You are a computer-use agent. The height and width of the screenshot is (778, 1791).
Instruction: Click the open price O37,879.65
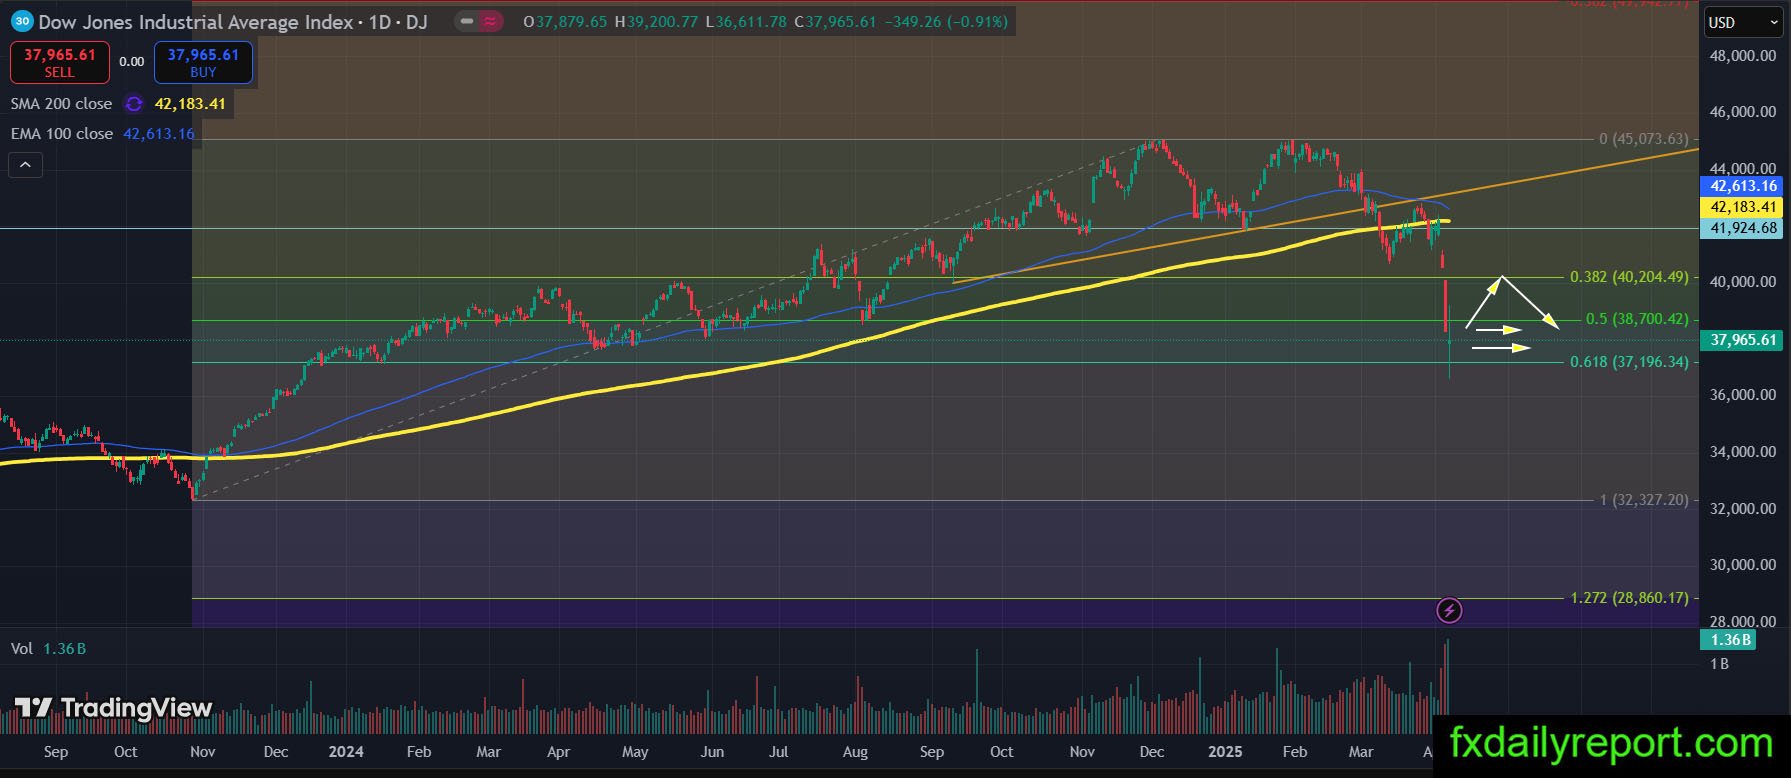pos(565,21)
